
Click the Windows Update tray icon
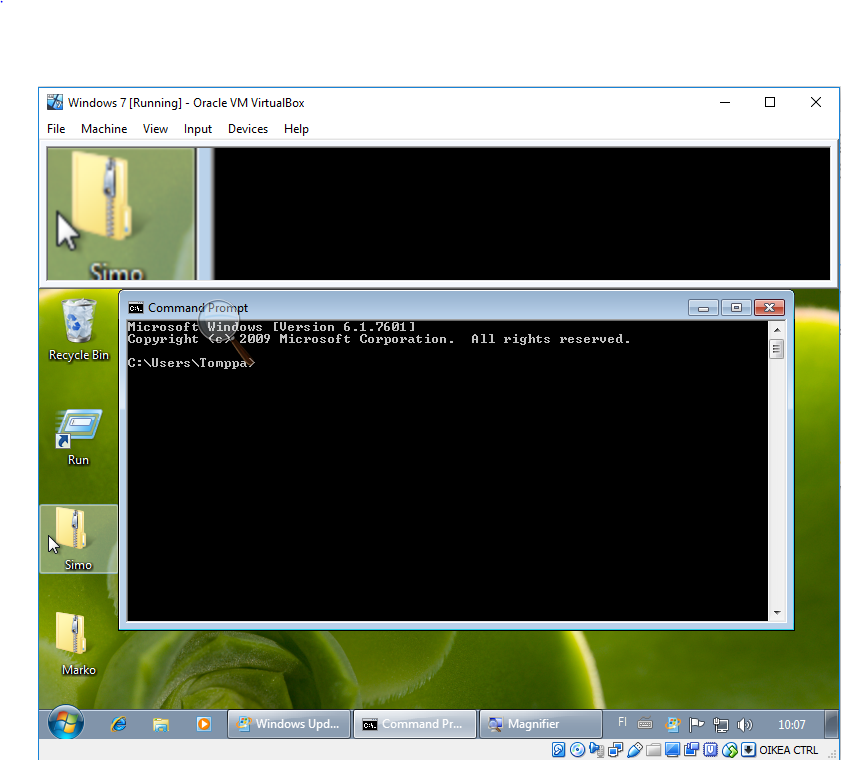672,725
